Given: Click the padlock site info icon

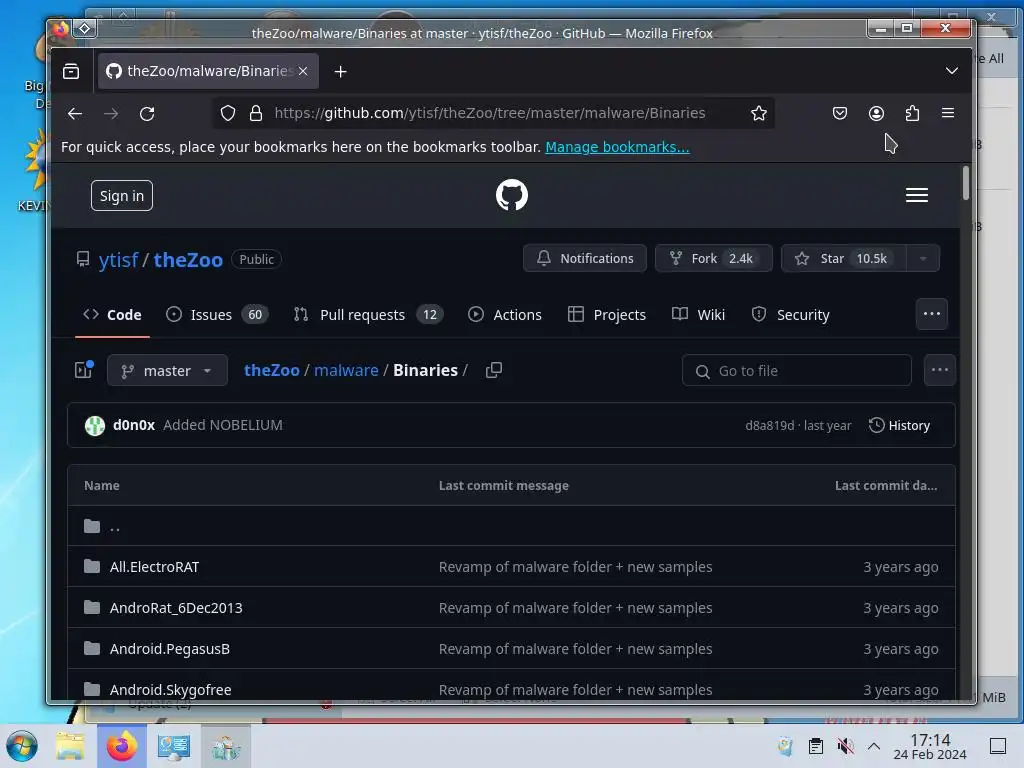Looking at the screenshot, I should pos(256,113).
